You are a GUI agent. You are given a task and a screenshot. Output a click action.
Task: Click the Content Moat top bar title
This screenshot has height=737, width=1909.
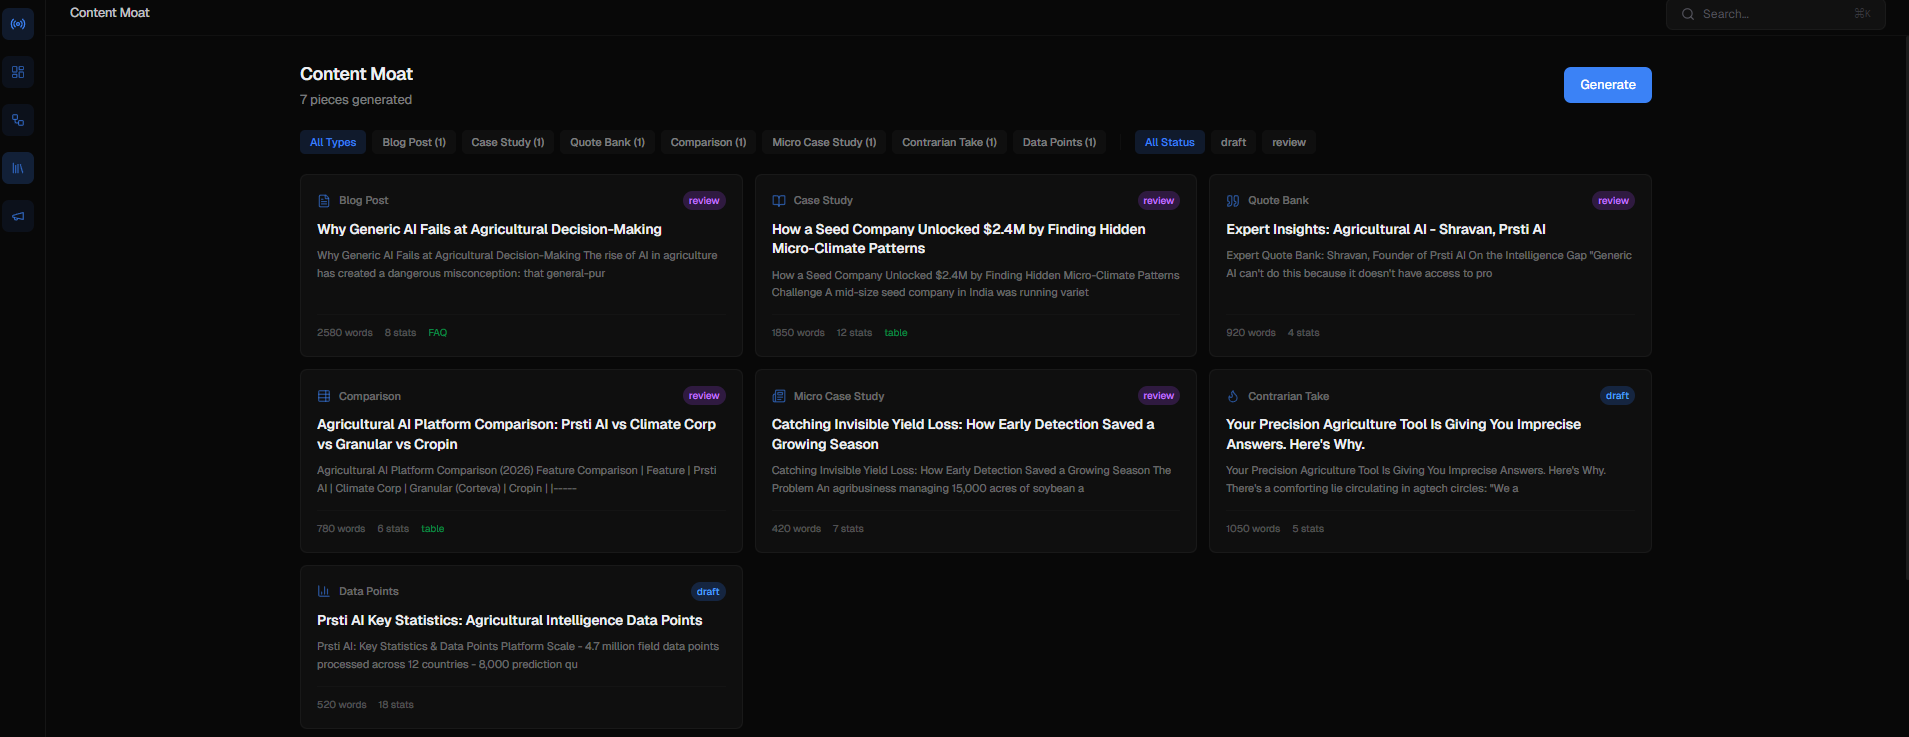point(110,13)
